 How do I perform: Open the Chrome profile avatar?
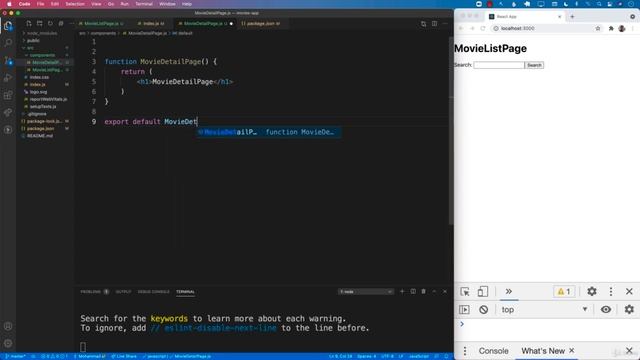pos(622,28)
